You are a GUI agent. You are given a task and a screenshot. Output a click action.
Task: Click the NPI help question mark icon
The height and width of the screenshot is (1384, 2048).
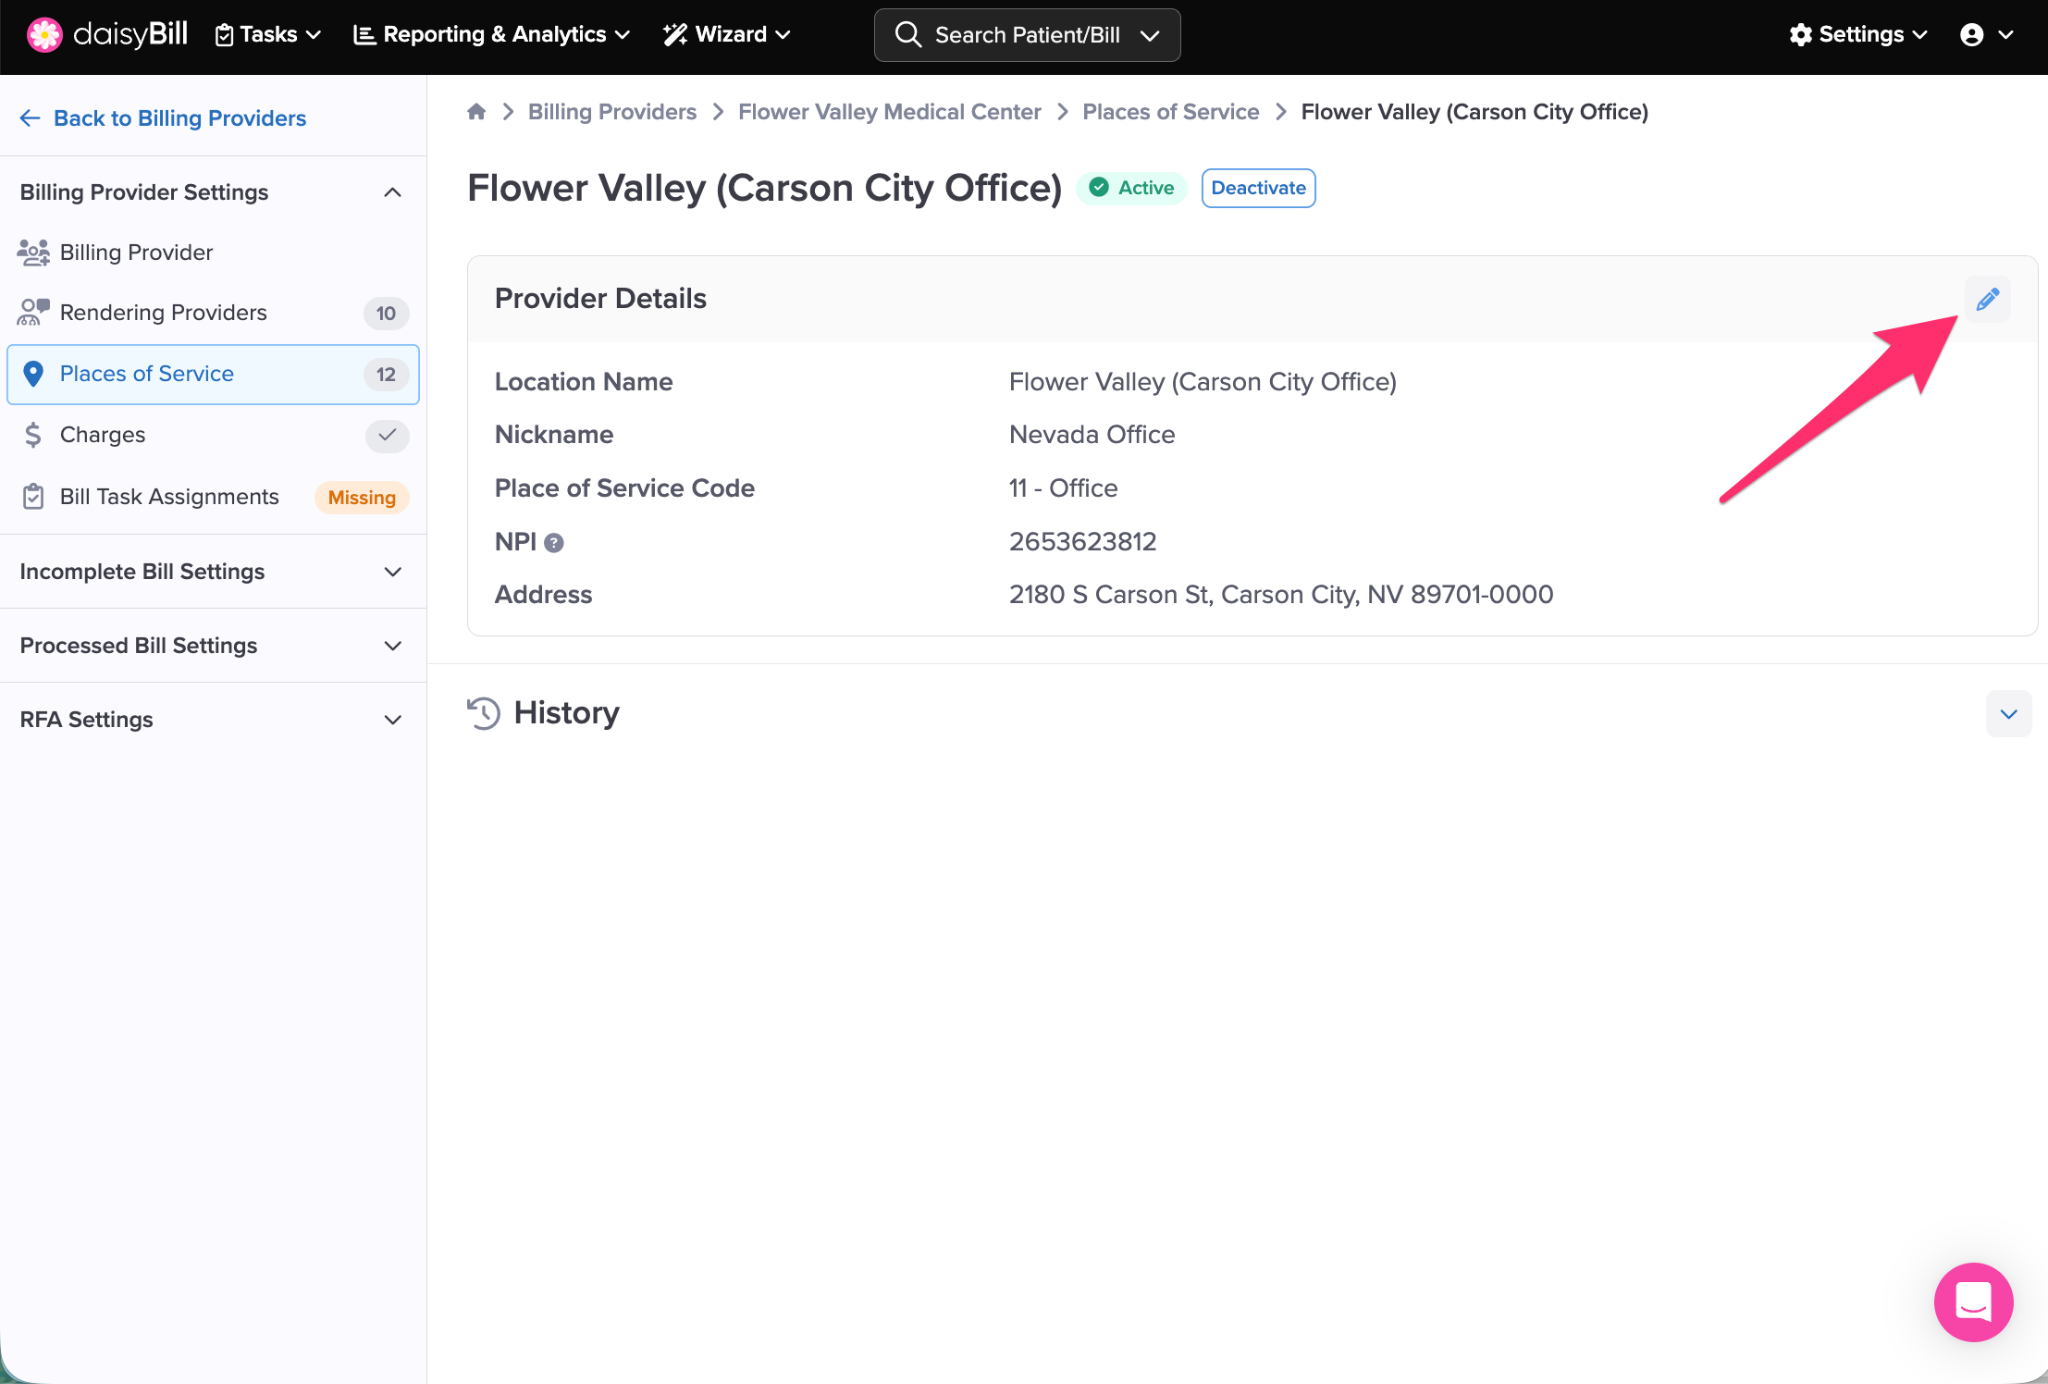[x=554, y=542]
